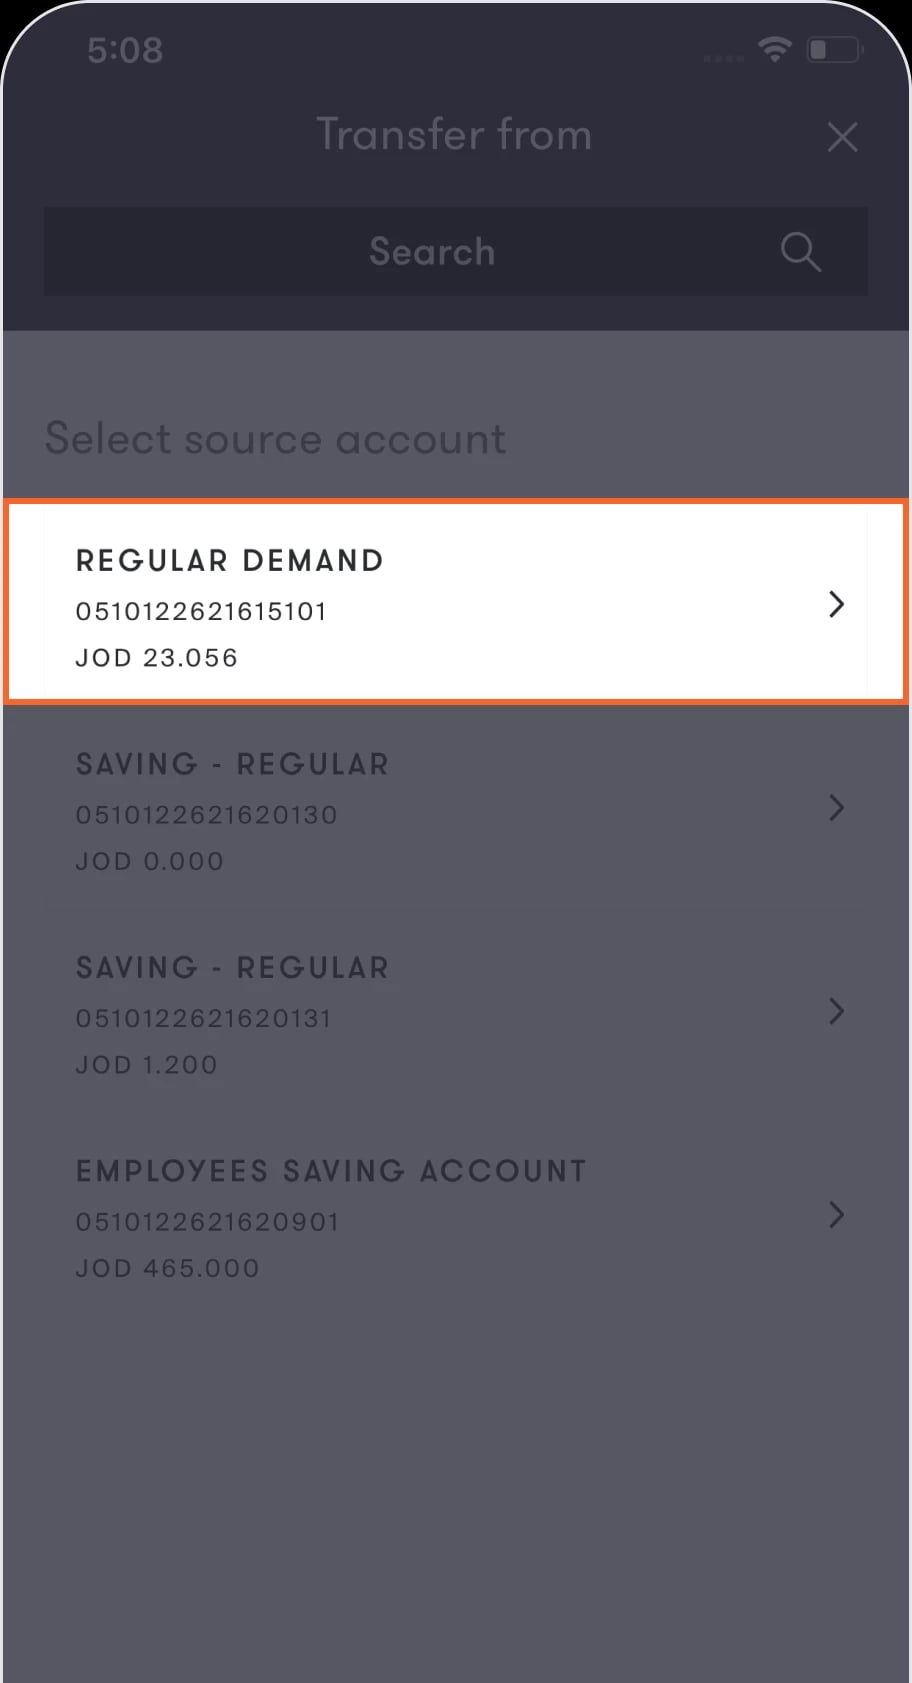Close the Transfer from dialog
912x1683 pixels.
tap(842, 137)
